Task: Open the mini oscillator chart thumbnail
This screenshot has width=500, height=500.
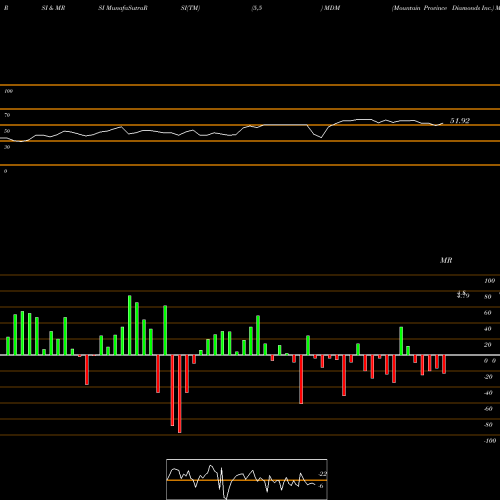Action: click(x=247, y=479)
